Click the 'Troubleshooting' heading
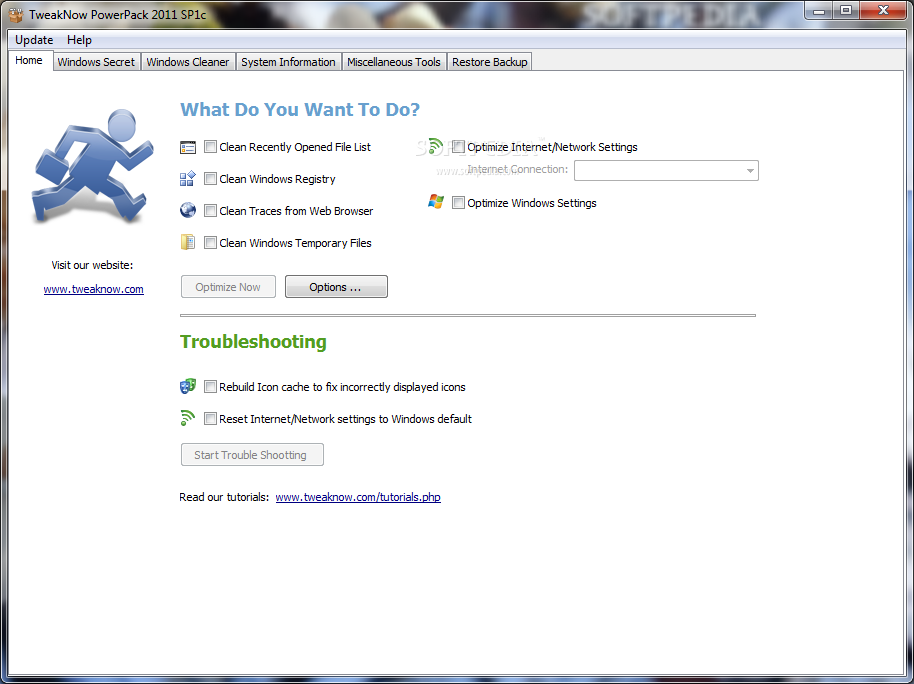This screenshot has width=914, height=684. coord(253,342)
